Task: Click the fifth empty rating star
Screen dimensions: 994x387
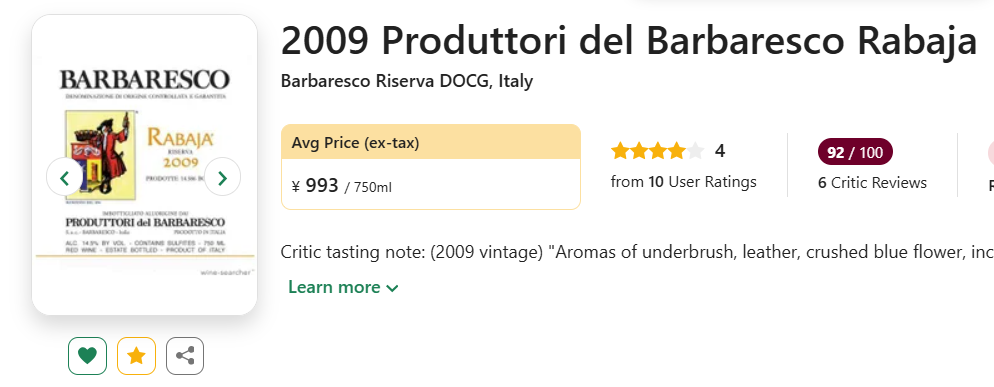Action: click(695, 151)
